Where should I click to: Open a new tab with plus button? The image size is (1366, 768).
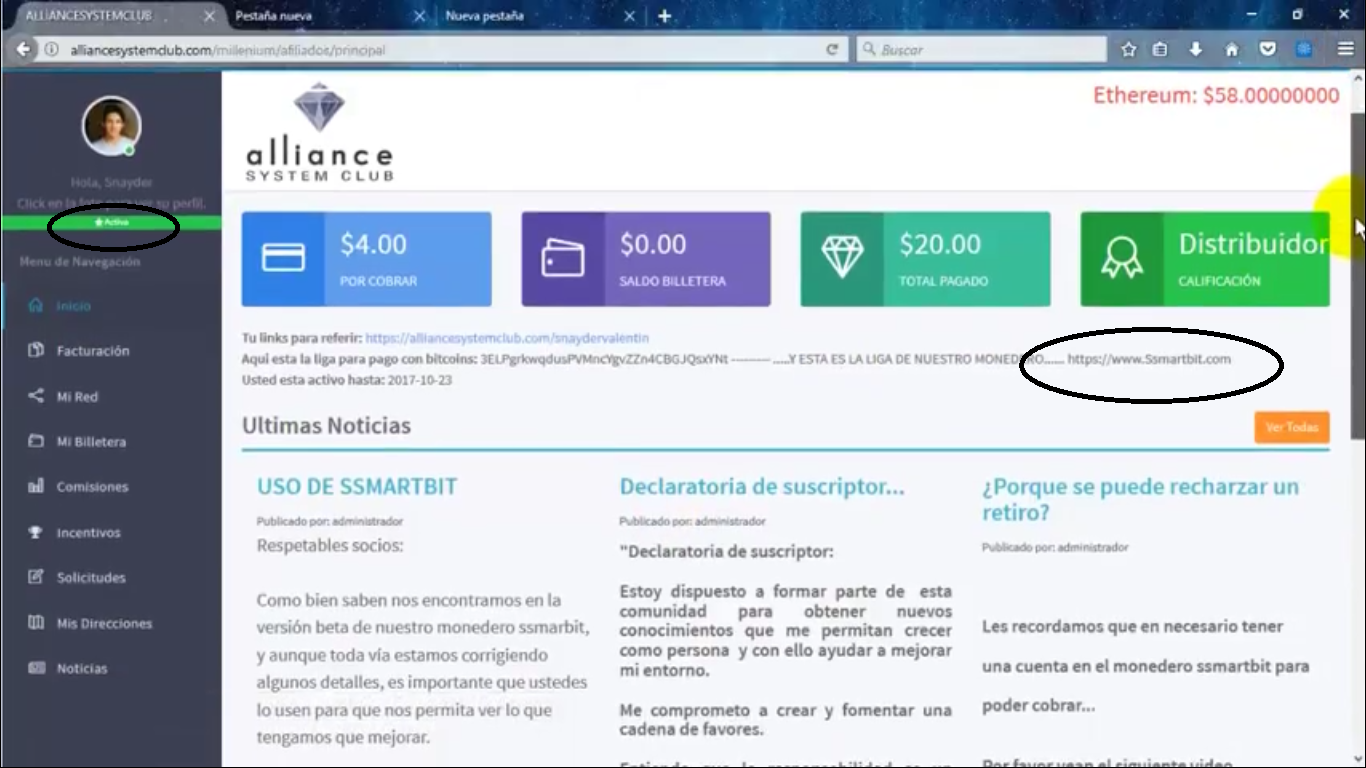pyautogui.click(x=664, y=16)
